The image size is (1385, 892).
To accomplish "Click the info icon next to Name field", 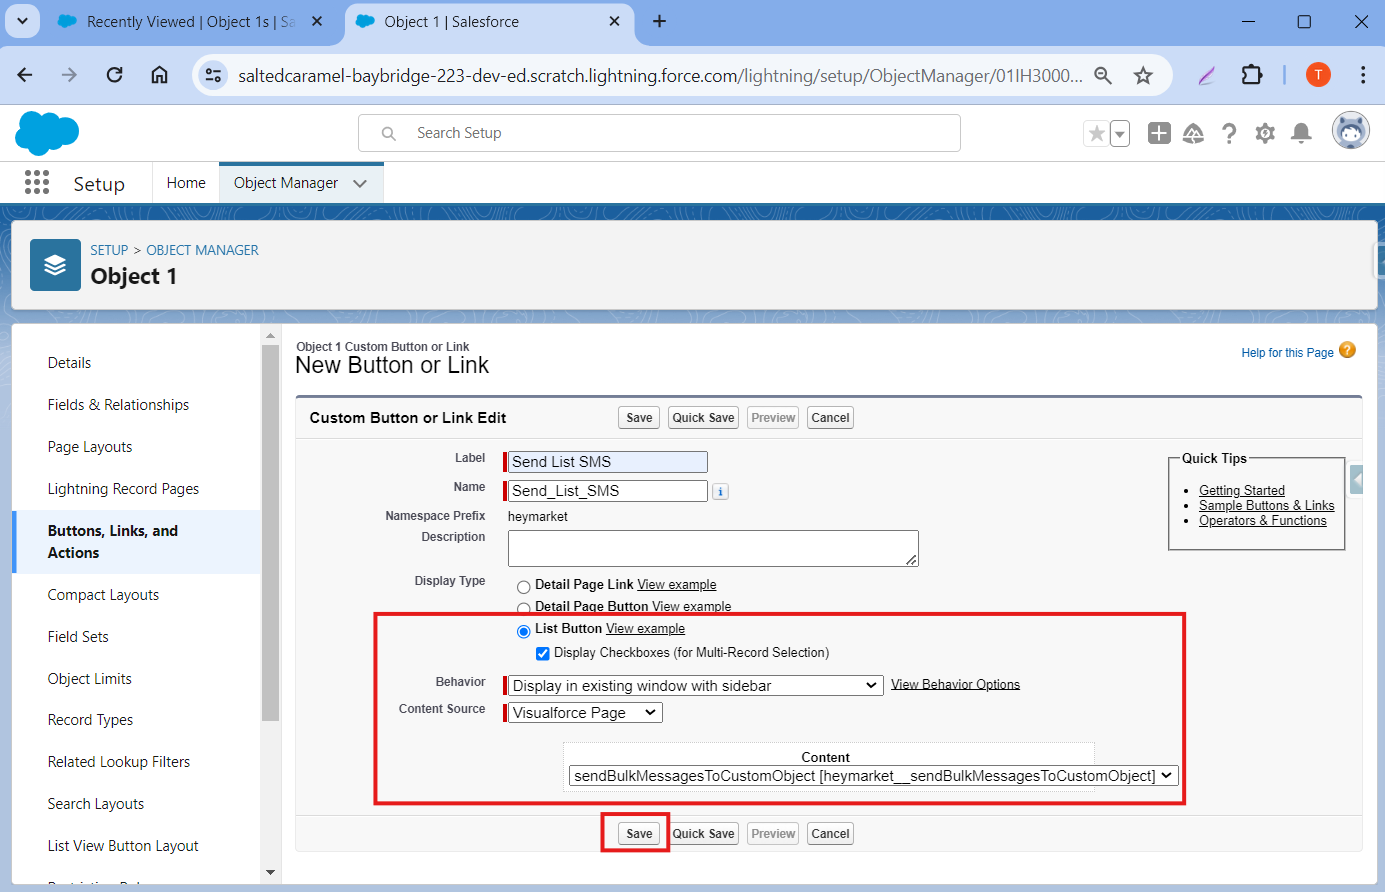I will 720,491.
